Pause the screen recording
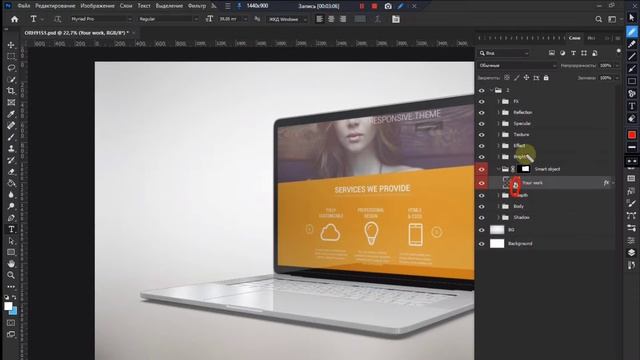Screen dimensions: 640x360 tap(362, 6)
